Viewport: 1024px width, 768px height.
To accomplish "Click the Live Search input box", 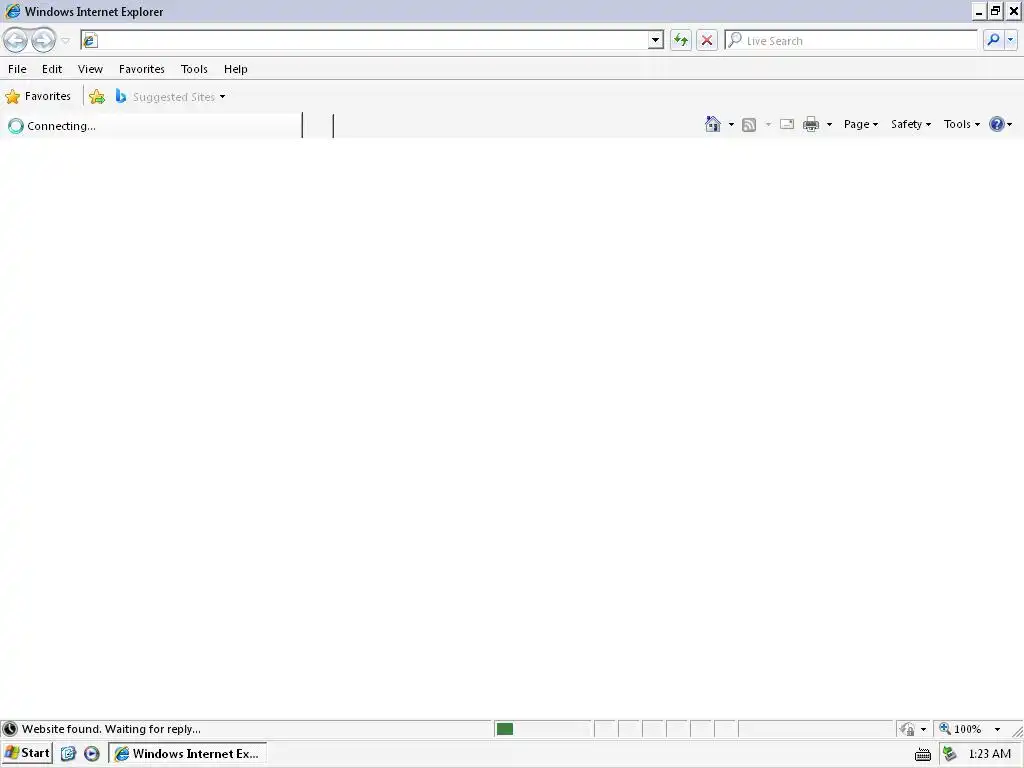I will point(851,40).
